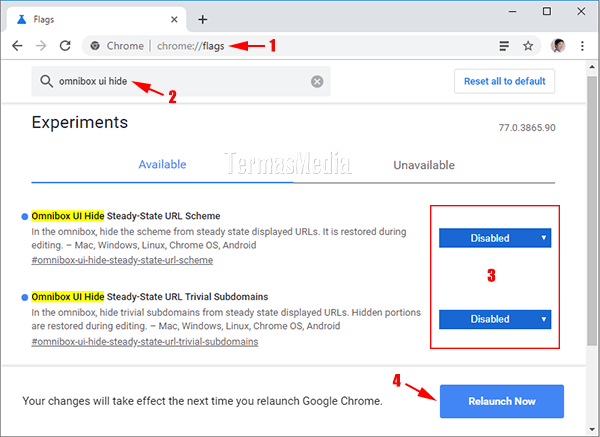
Task: Click Steady-State URL Trivial Subdomains title
Action: tap(150, 297)
